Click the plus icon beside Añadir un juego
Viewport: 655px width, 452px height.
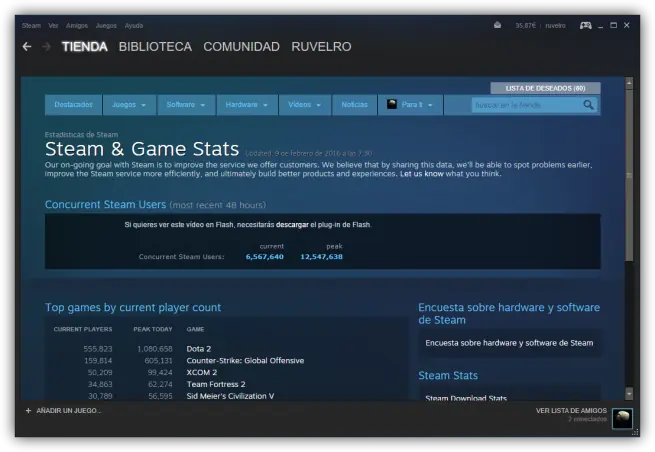[28, 411]
